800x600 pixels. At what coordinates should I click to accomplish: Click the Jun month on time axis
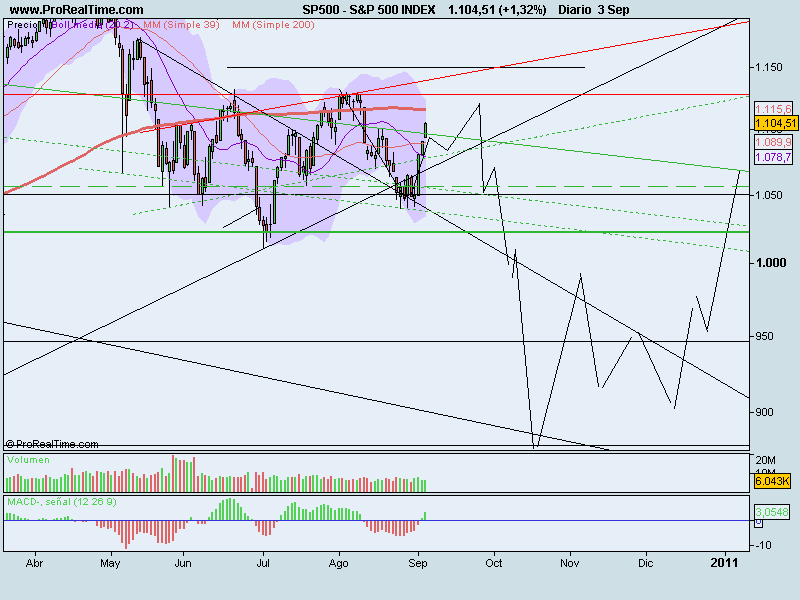183,563
